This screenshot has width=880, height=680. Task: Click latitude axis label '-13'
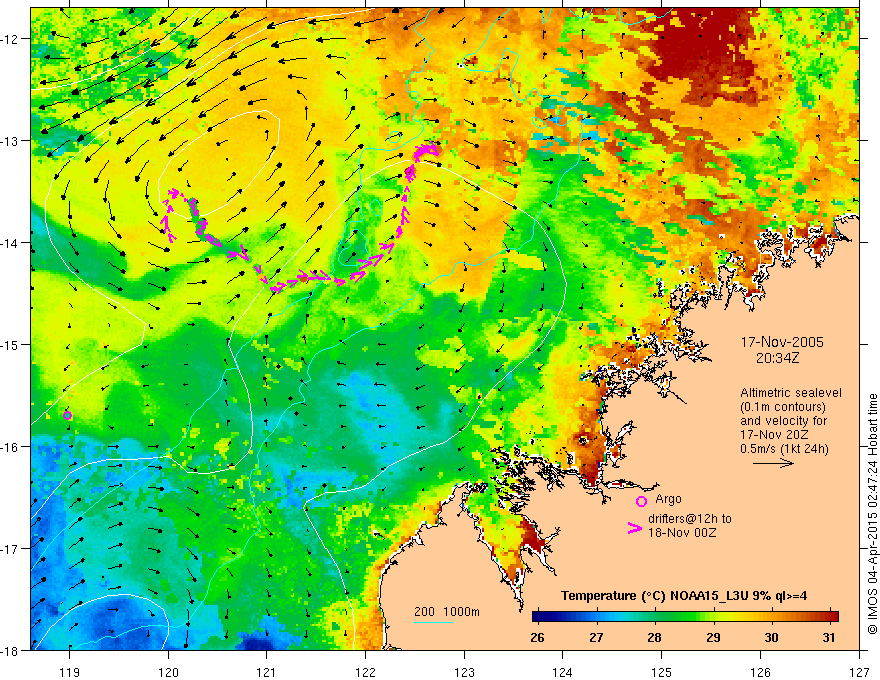click(10, 141)
